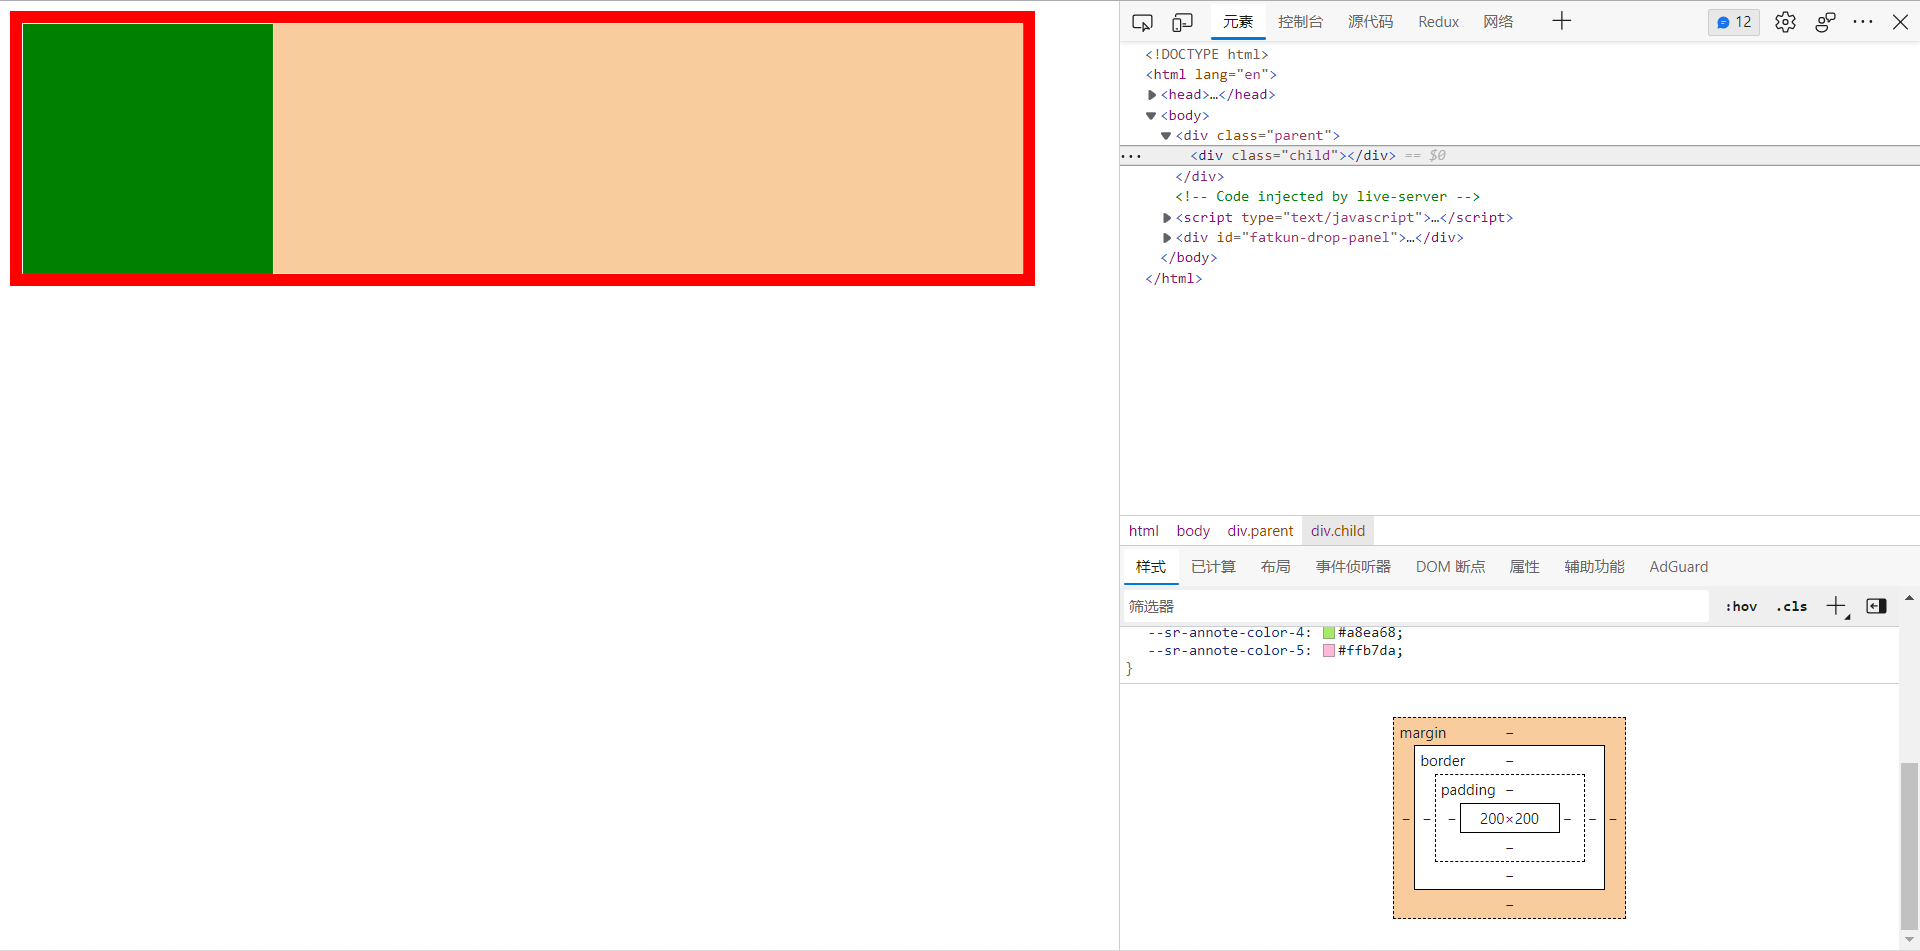Viewport: 1920px width, 951px height.
Task: Click the styles pane vertical scrollbar thumb
Action: 1909,846
